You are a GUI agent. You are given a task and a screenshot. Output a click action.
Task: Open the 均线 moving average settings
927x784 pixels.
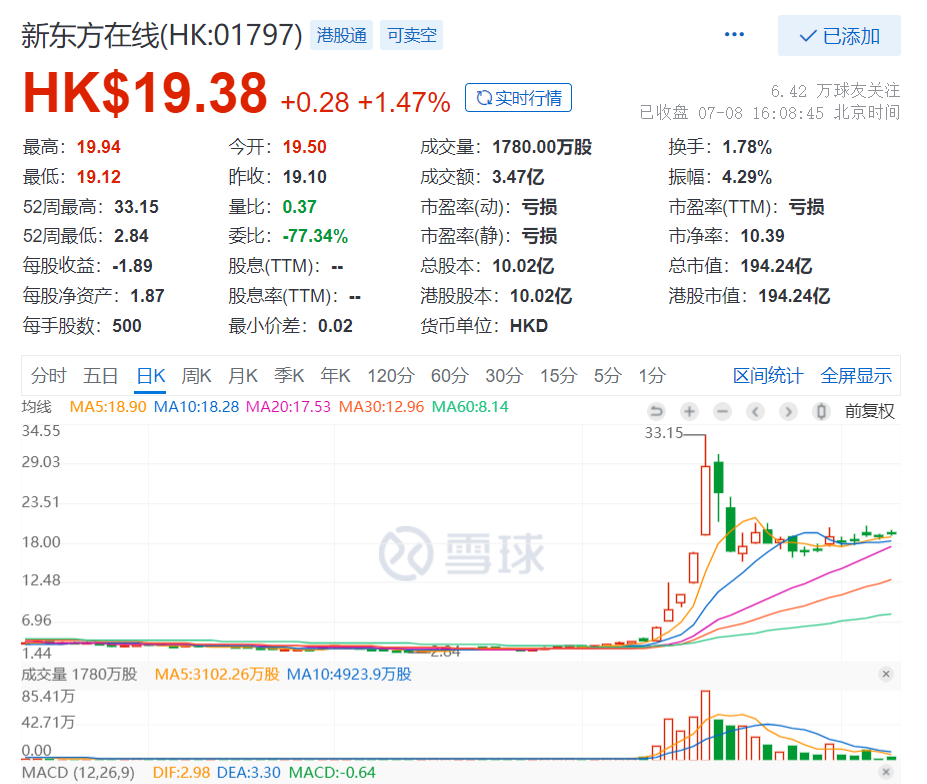point(36,407)
